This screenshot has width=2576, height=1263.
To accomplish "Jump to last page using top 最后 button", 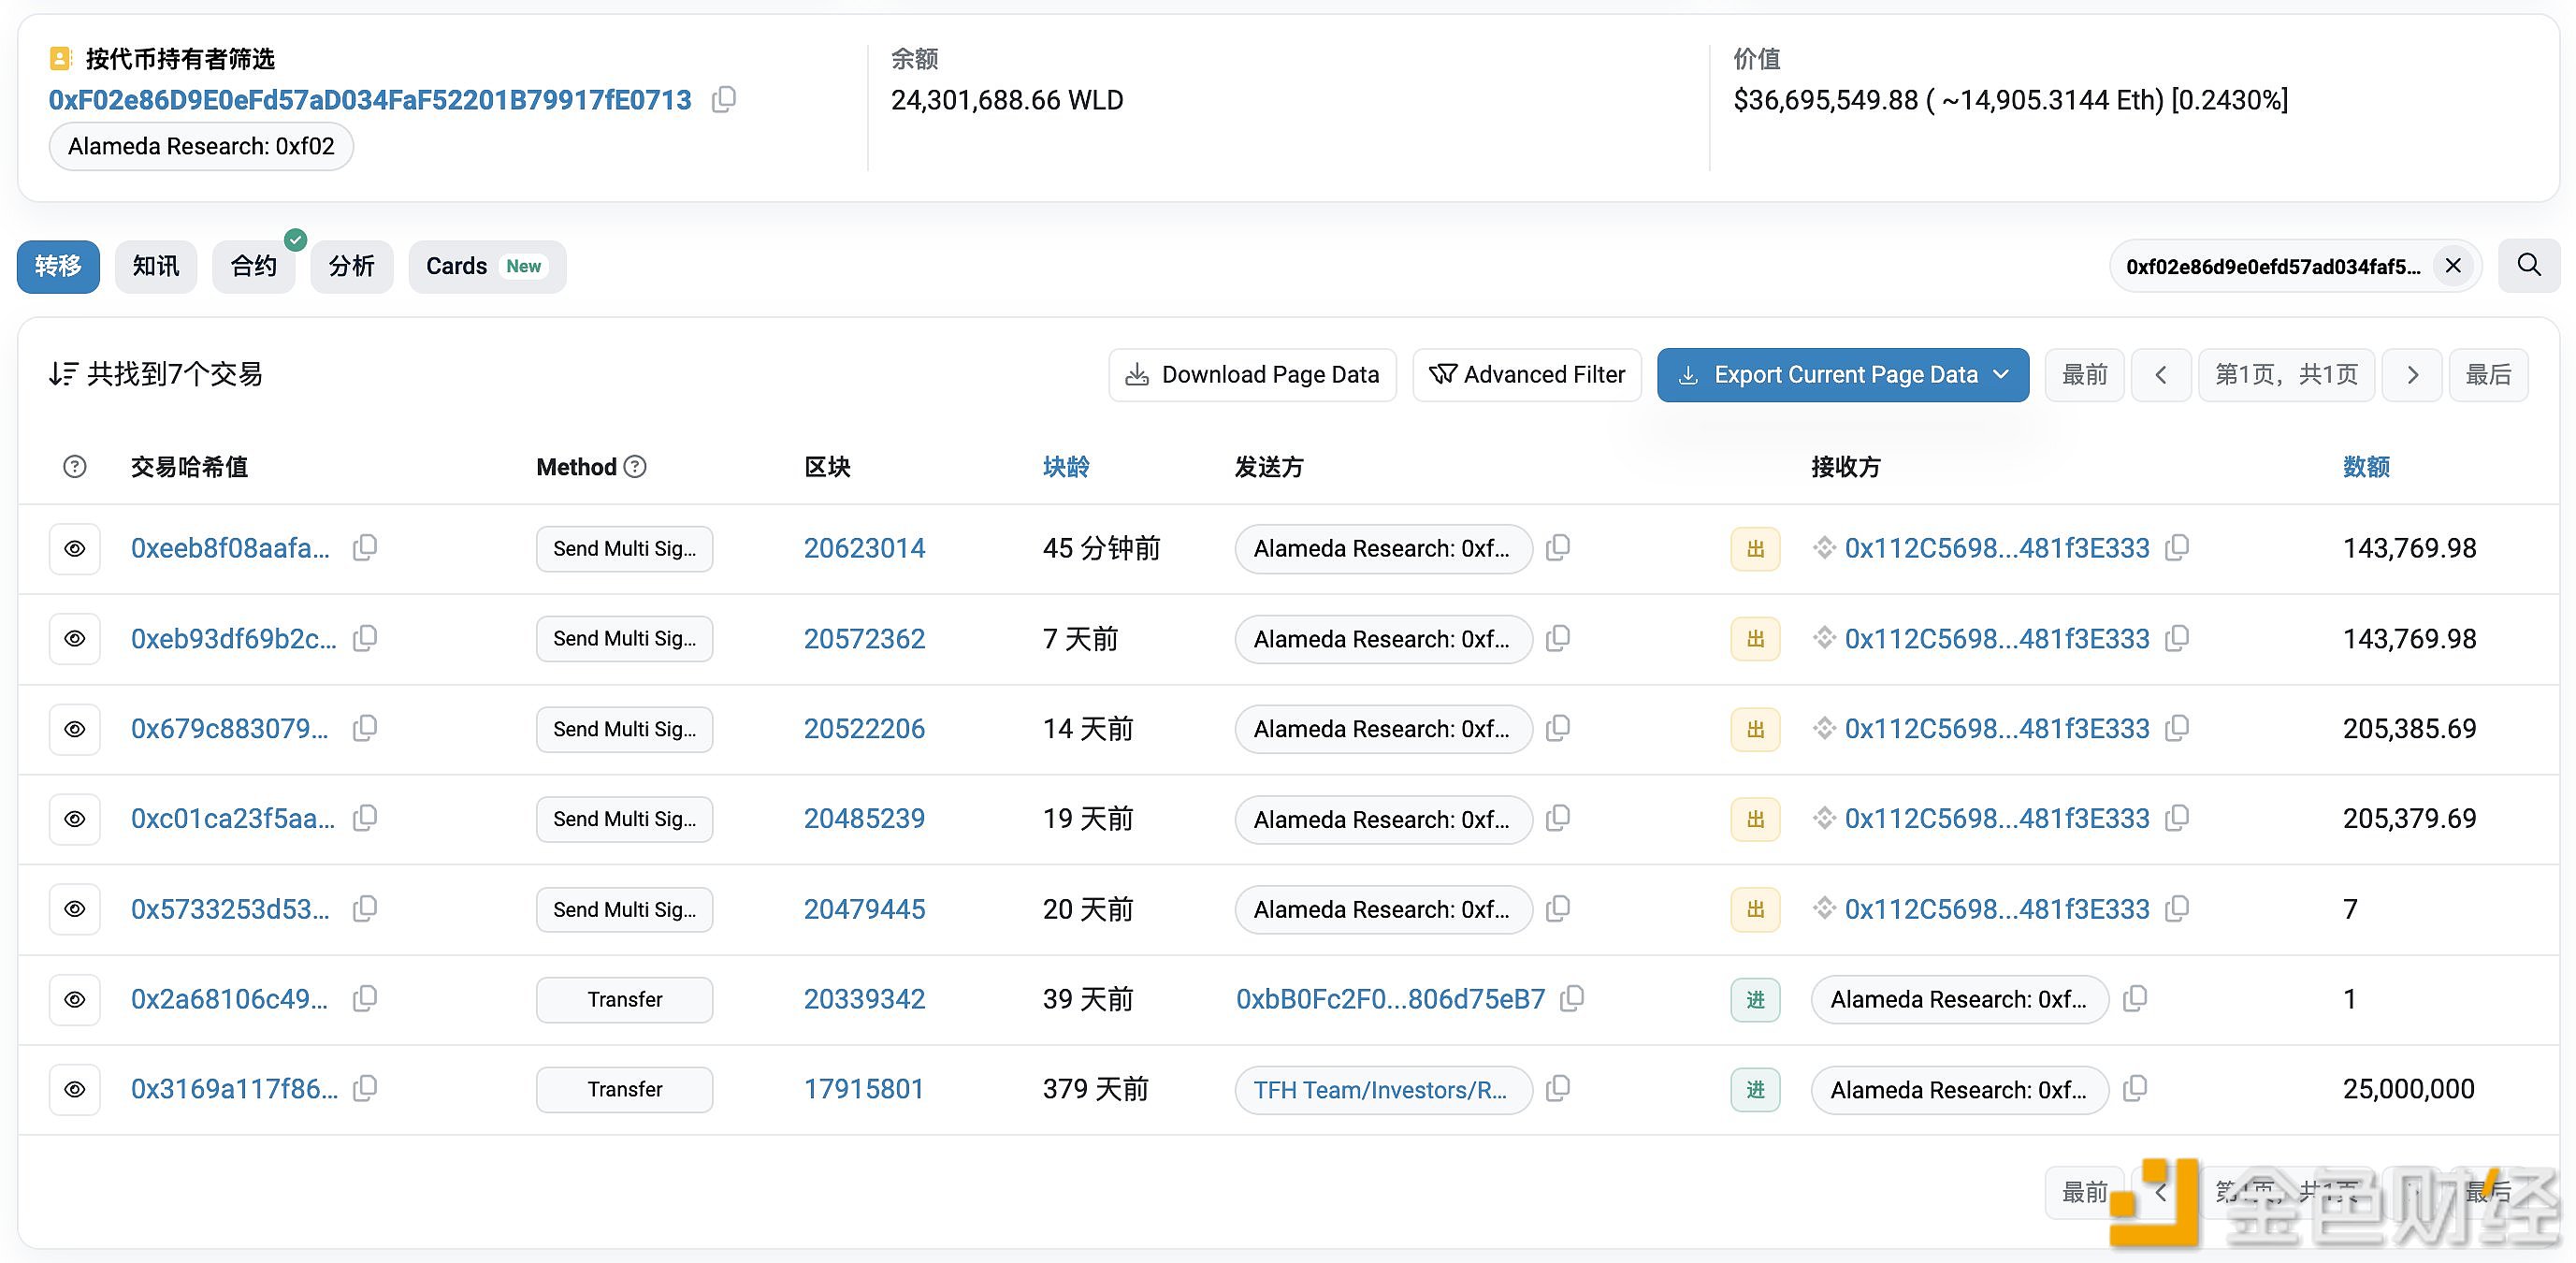I will click(2488, 375).
